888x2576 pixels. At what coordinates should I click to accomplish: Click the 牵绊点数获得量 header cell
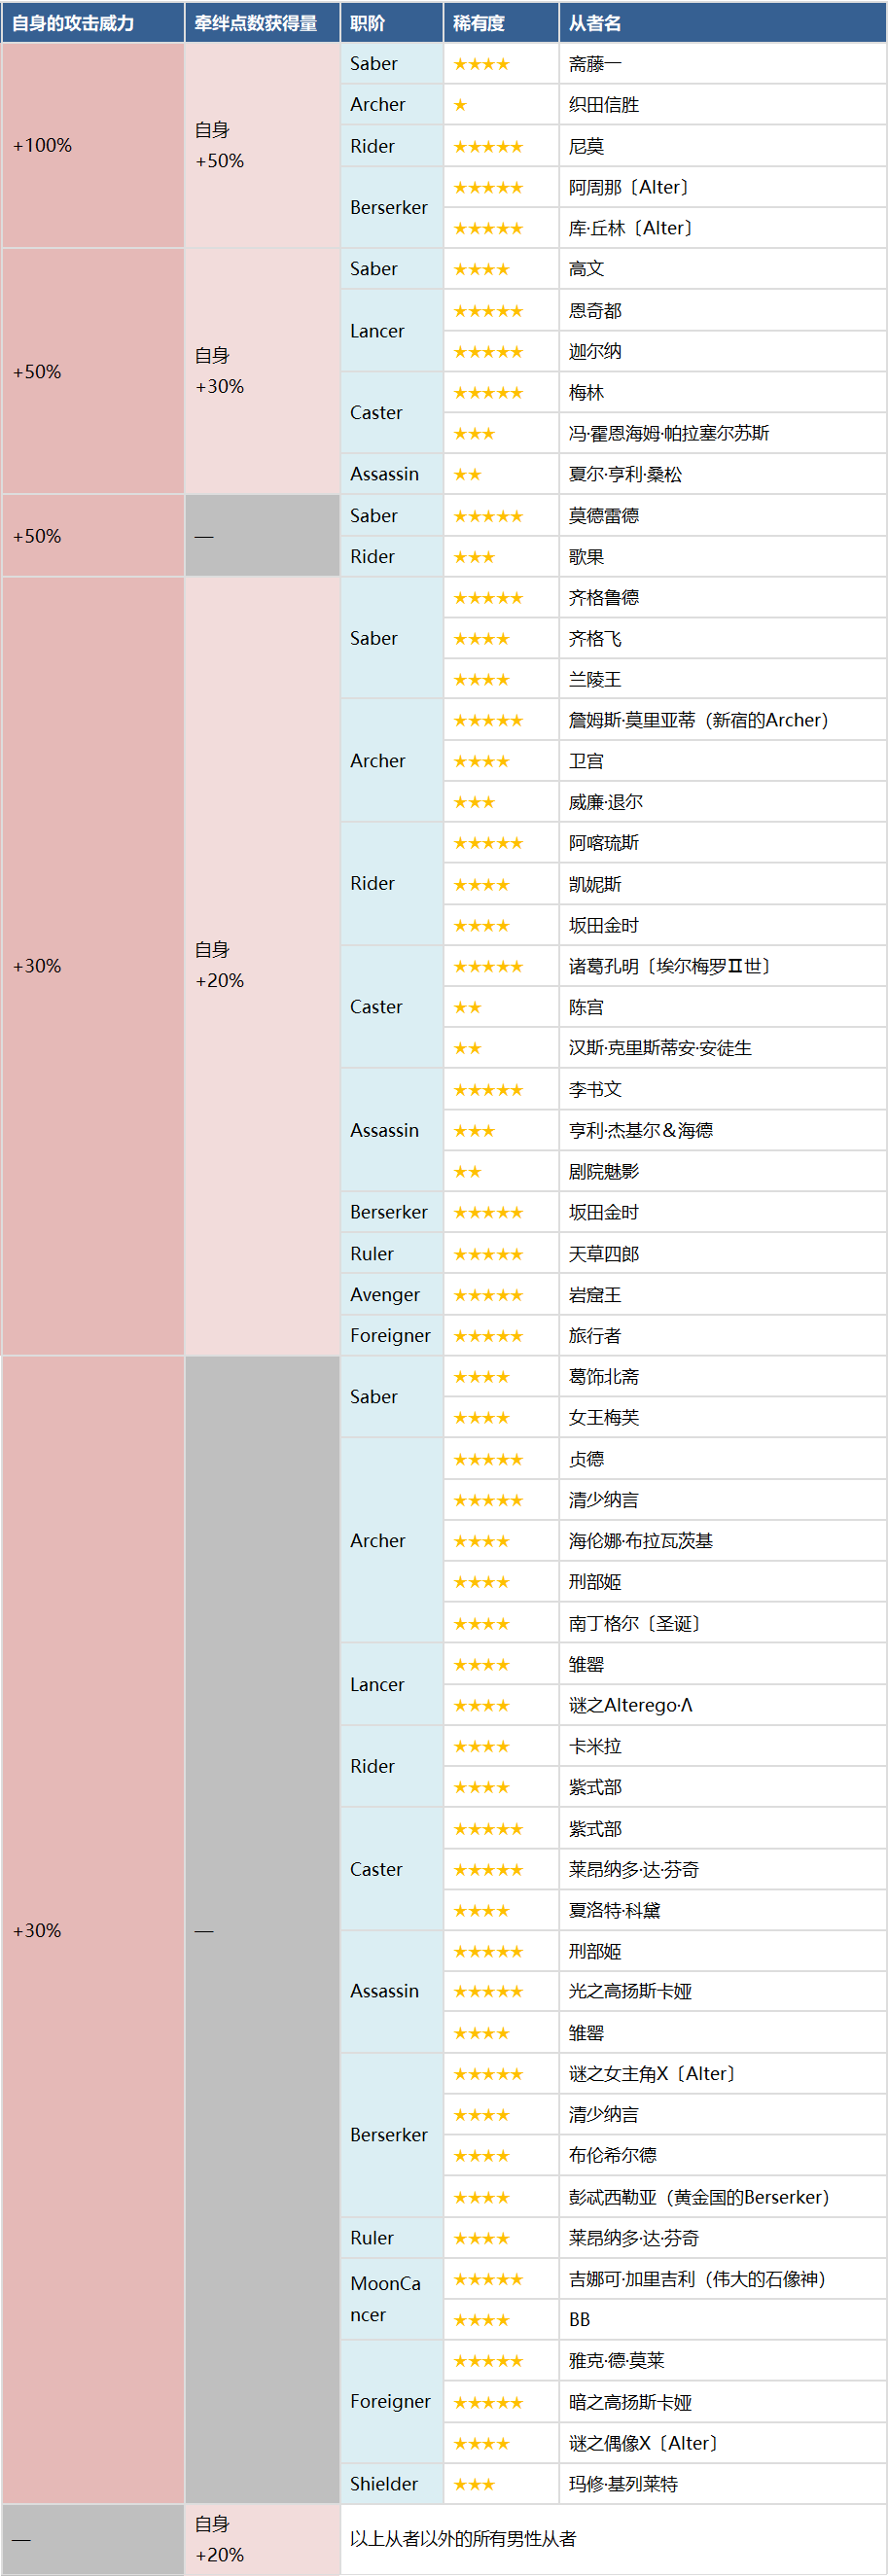click(262, 23)
